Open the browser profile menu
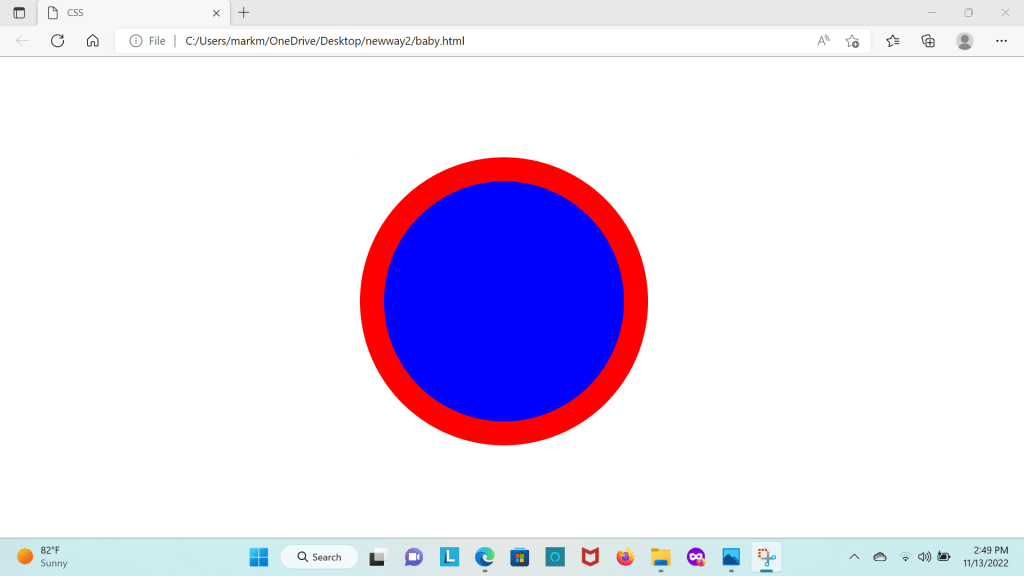This screenshot has height=576, width=1024. tap(964, 41)
